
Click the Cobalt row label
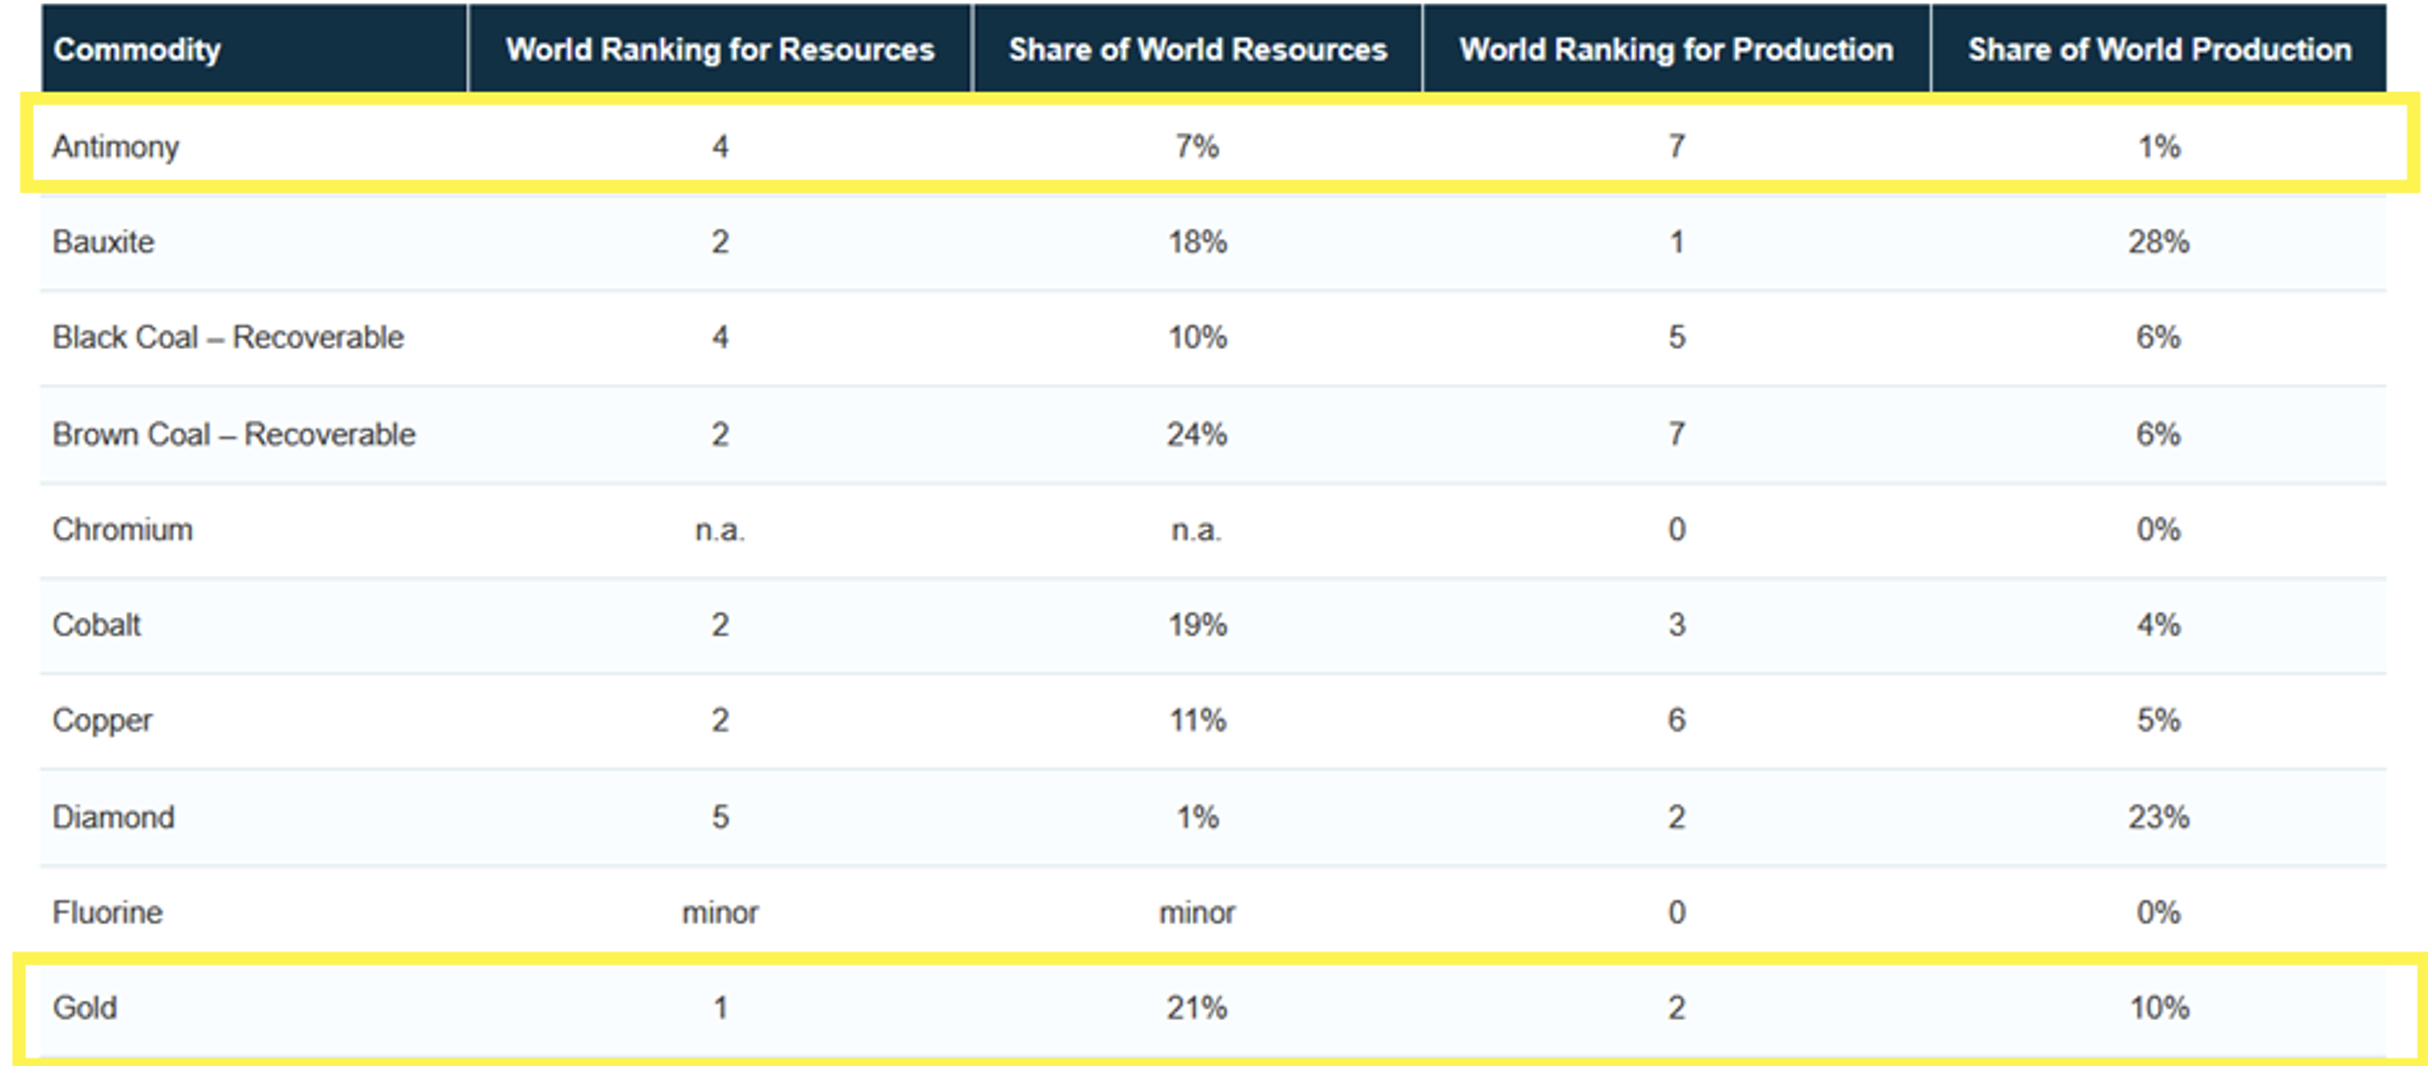click(x=97, y=625)
